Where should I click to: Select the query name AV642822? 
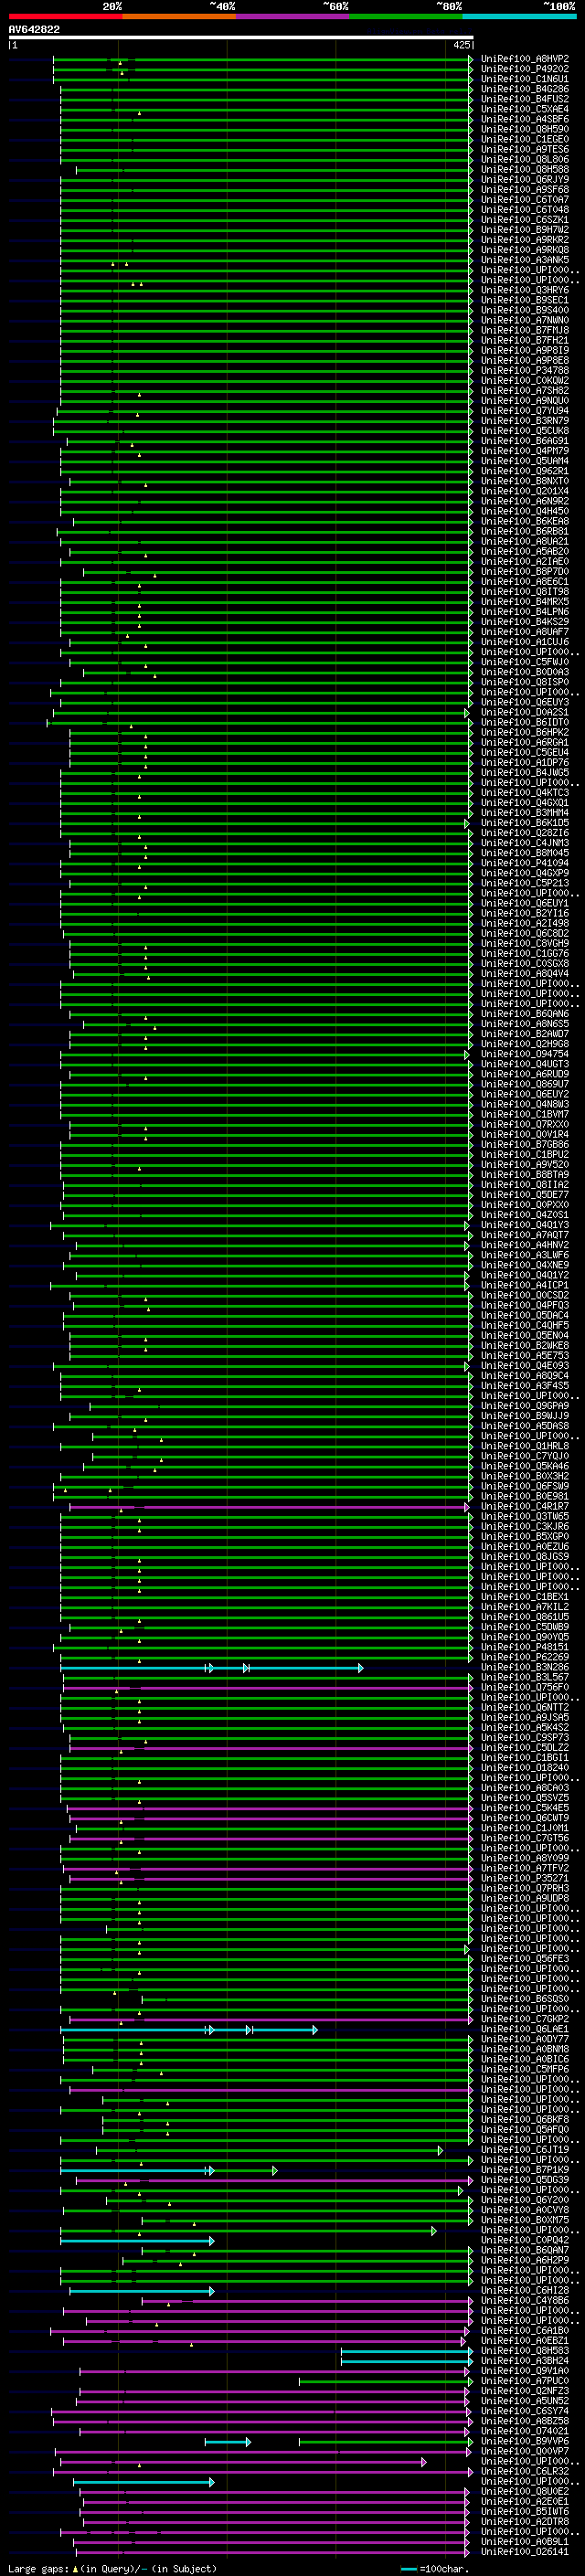point(34,29)
